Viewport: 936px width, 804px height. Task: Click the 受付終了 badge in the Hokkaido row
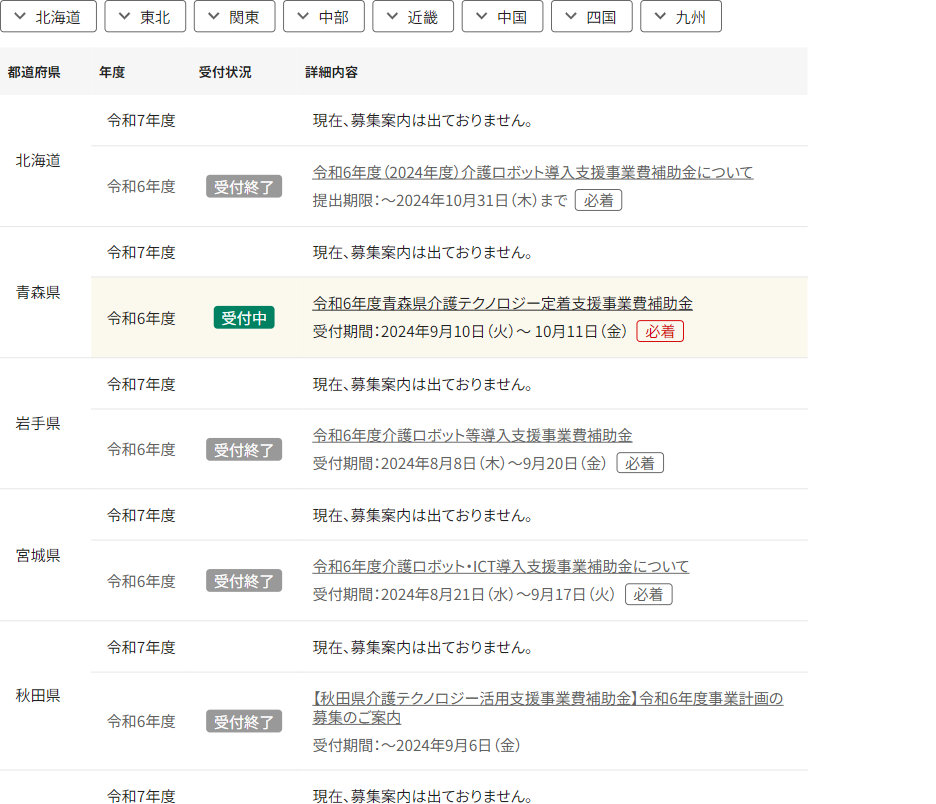(244, 186)
